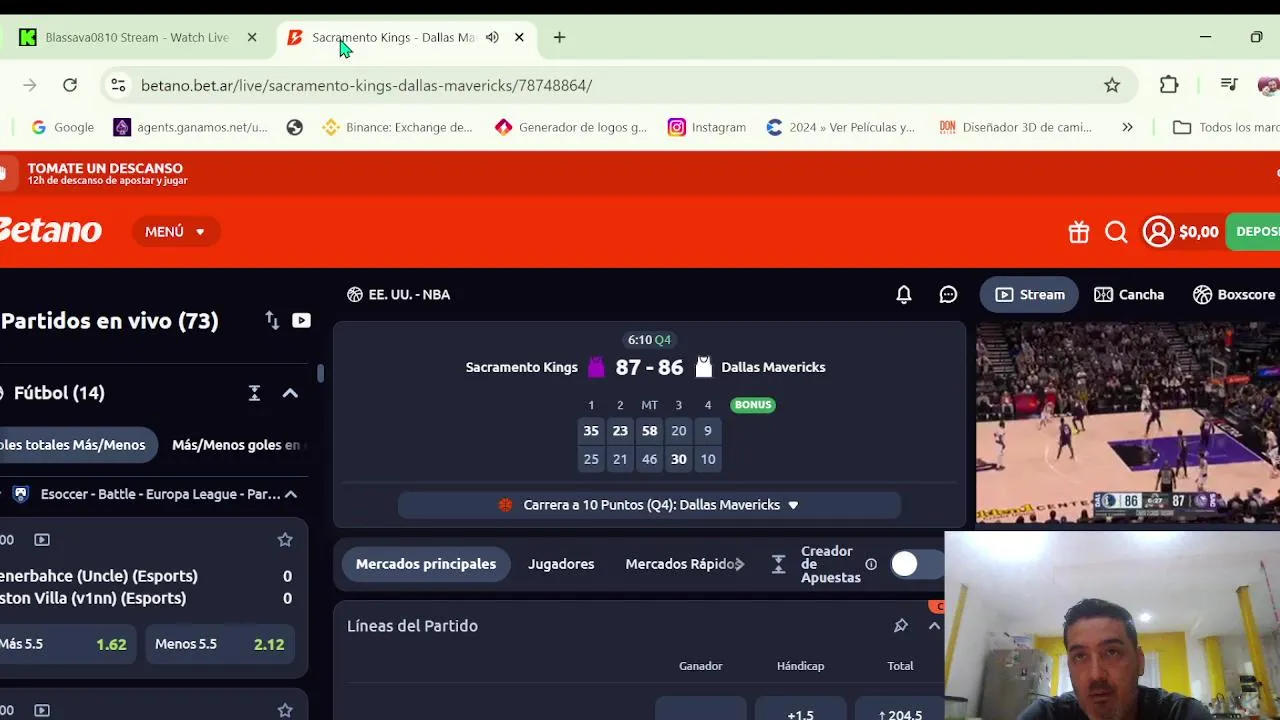Reload the current page

pos(70,85)
